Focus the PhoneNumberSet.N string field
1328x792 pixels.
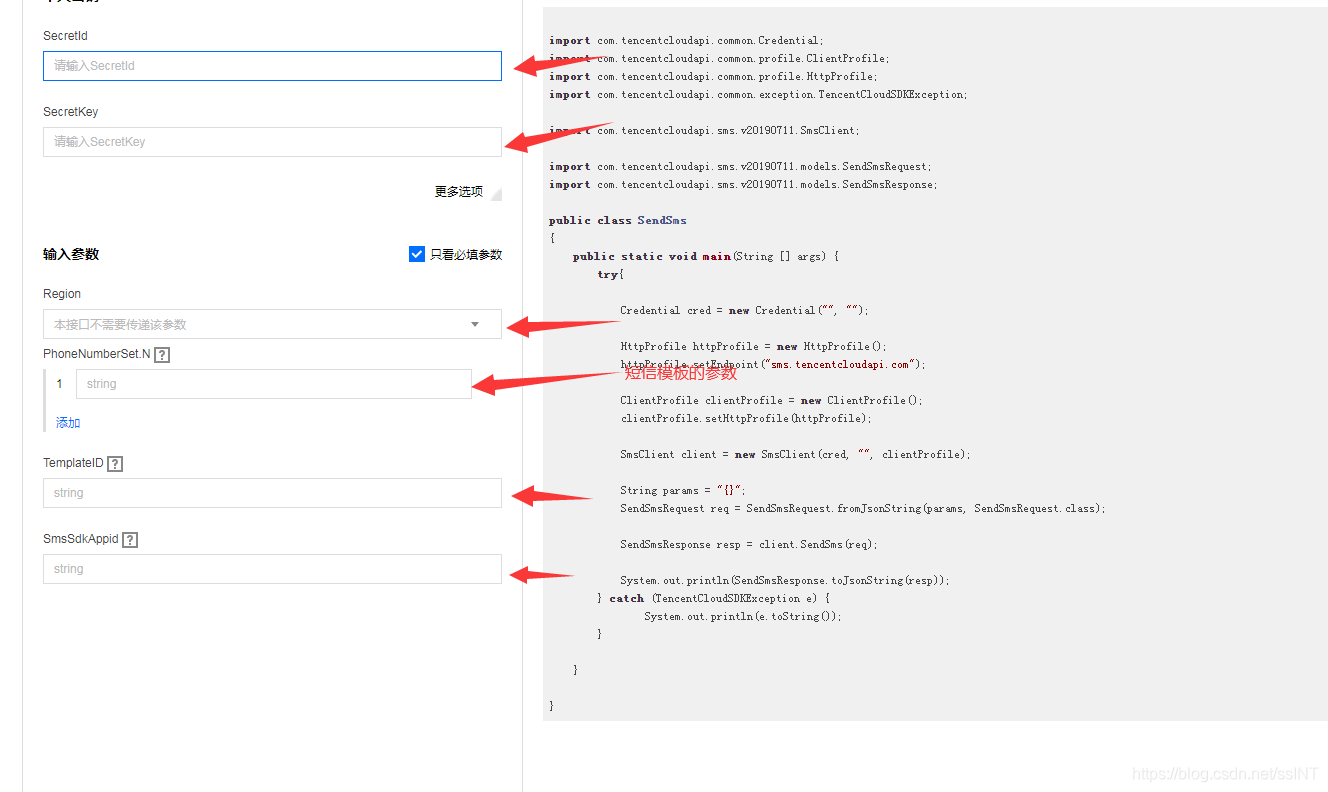(x=274, y=384)
